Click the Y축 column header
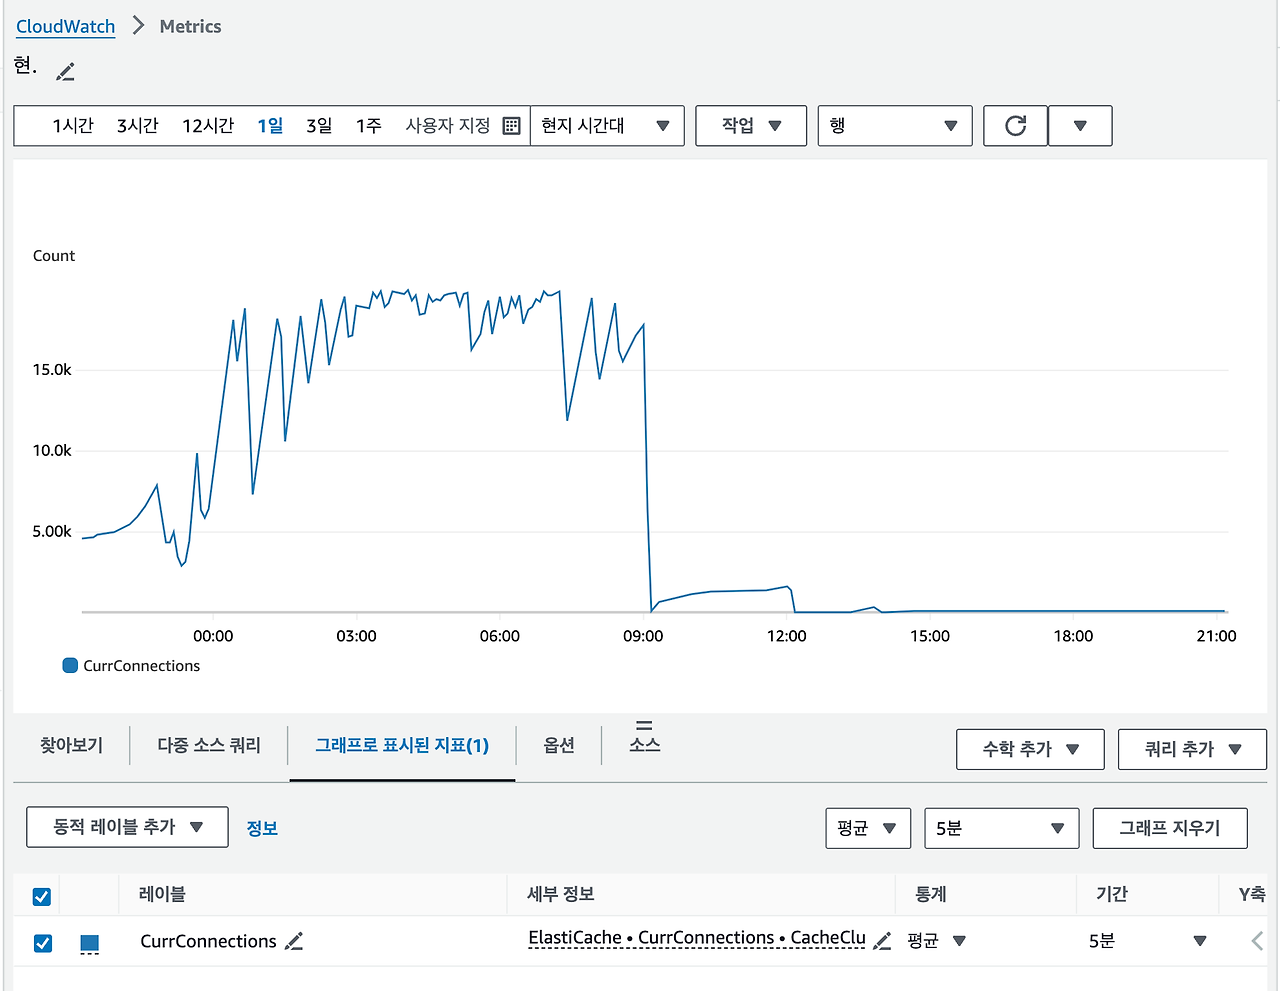The height and width of the screenshot is (991, 1280). click(x=1252, y=894)
